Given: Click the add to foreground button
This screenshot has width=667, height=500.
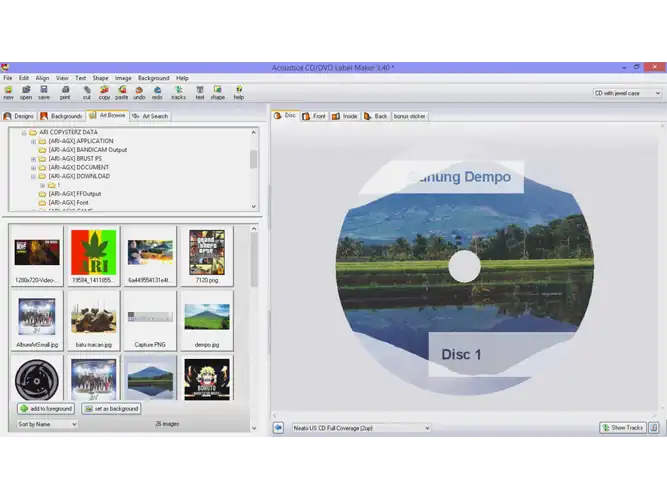Looking at the screenshot, I should [46, 409].
